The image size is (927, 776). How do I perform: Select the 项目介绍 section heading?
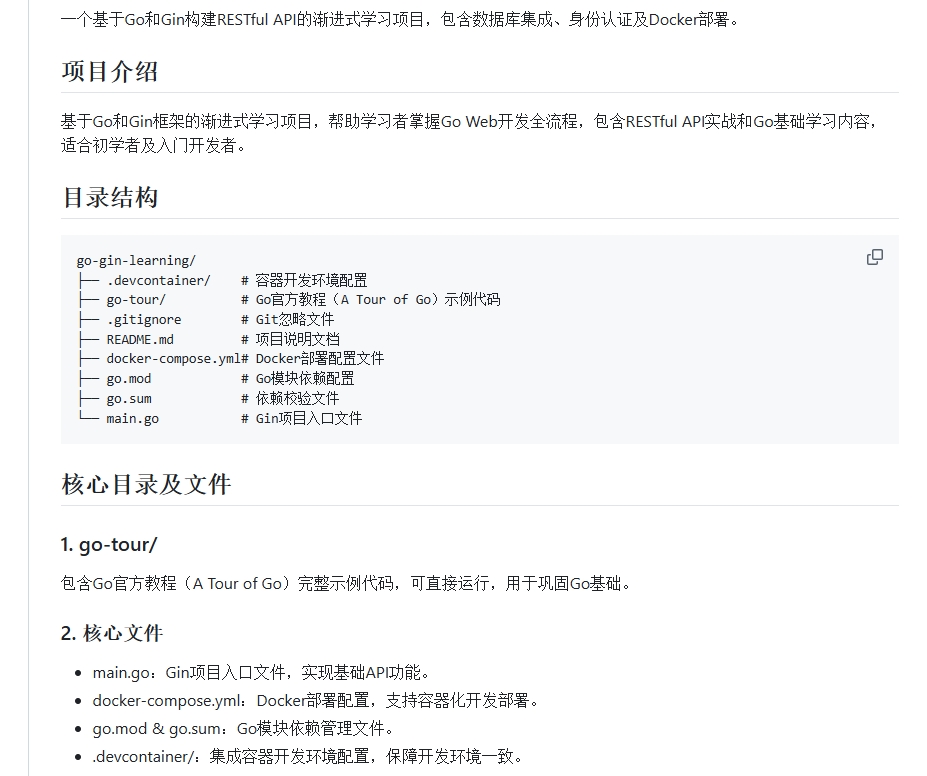pyautogui.click(x=112, y=71)
